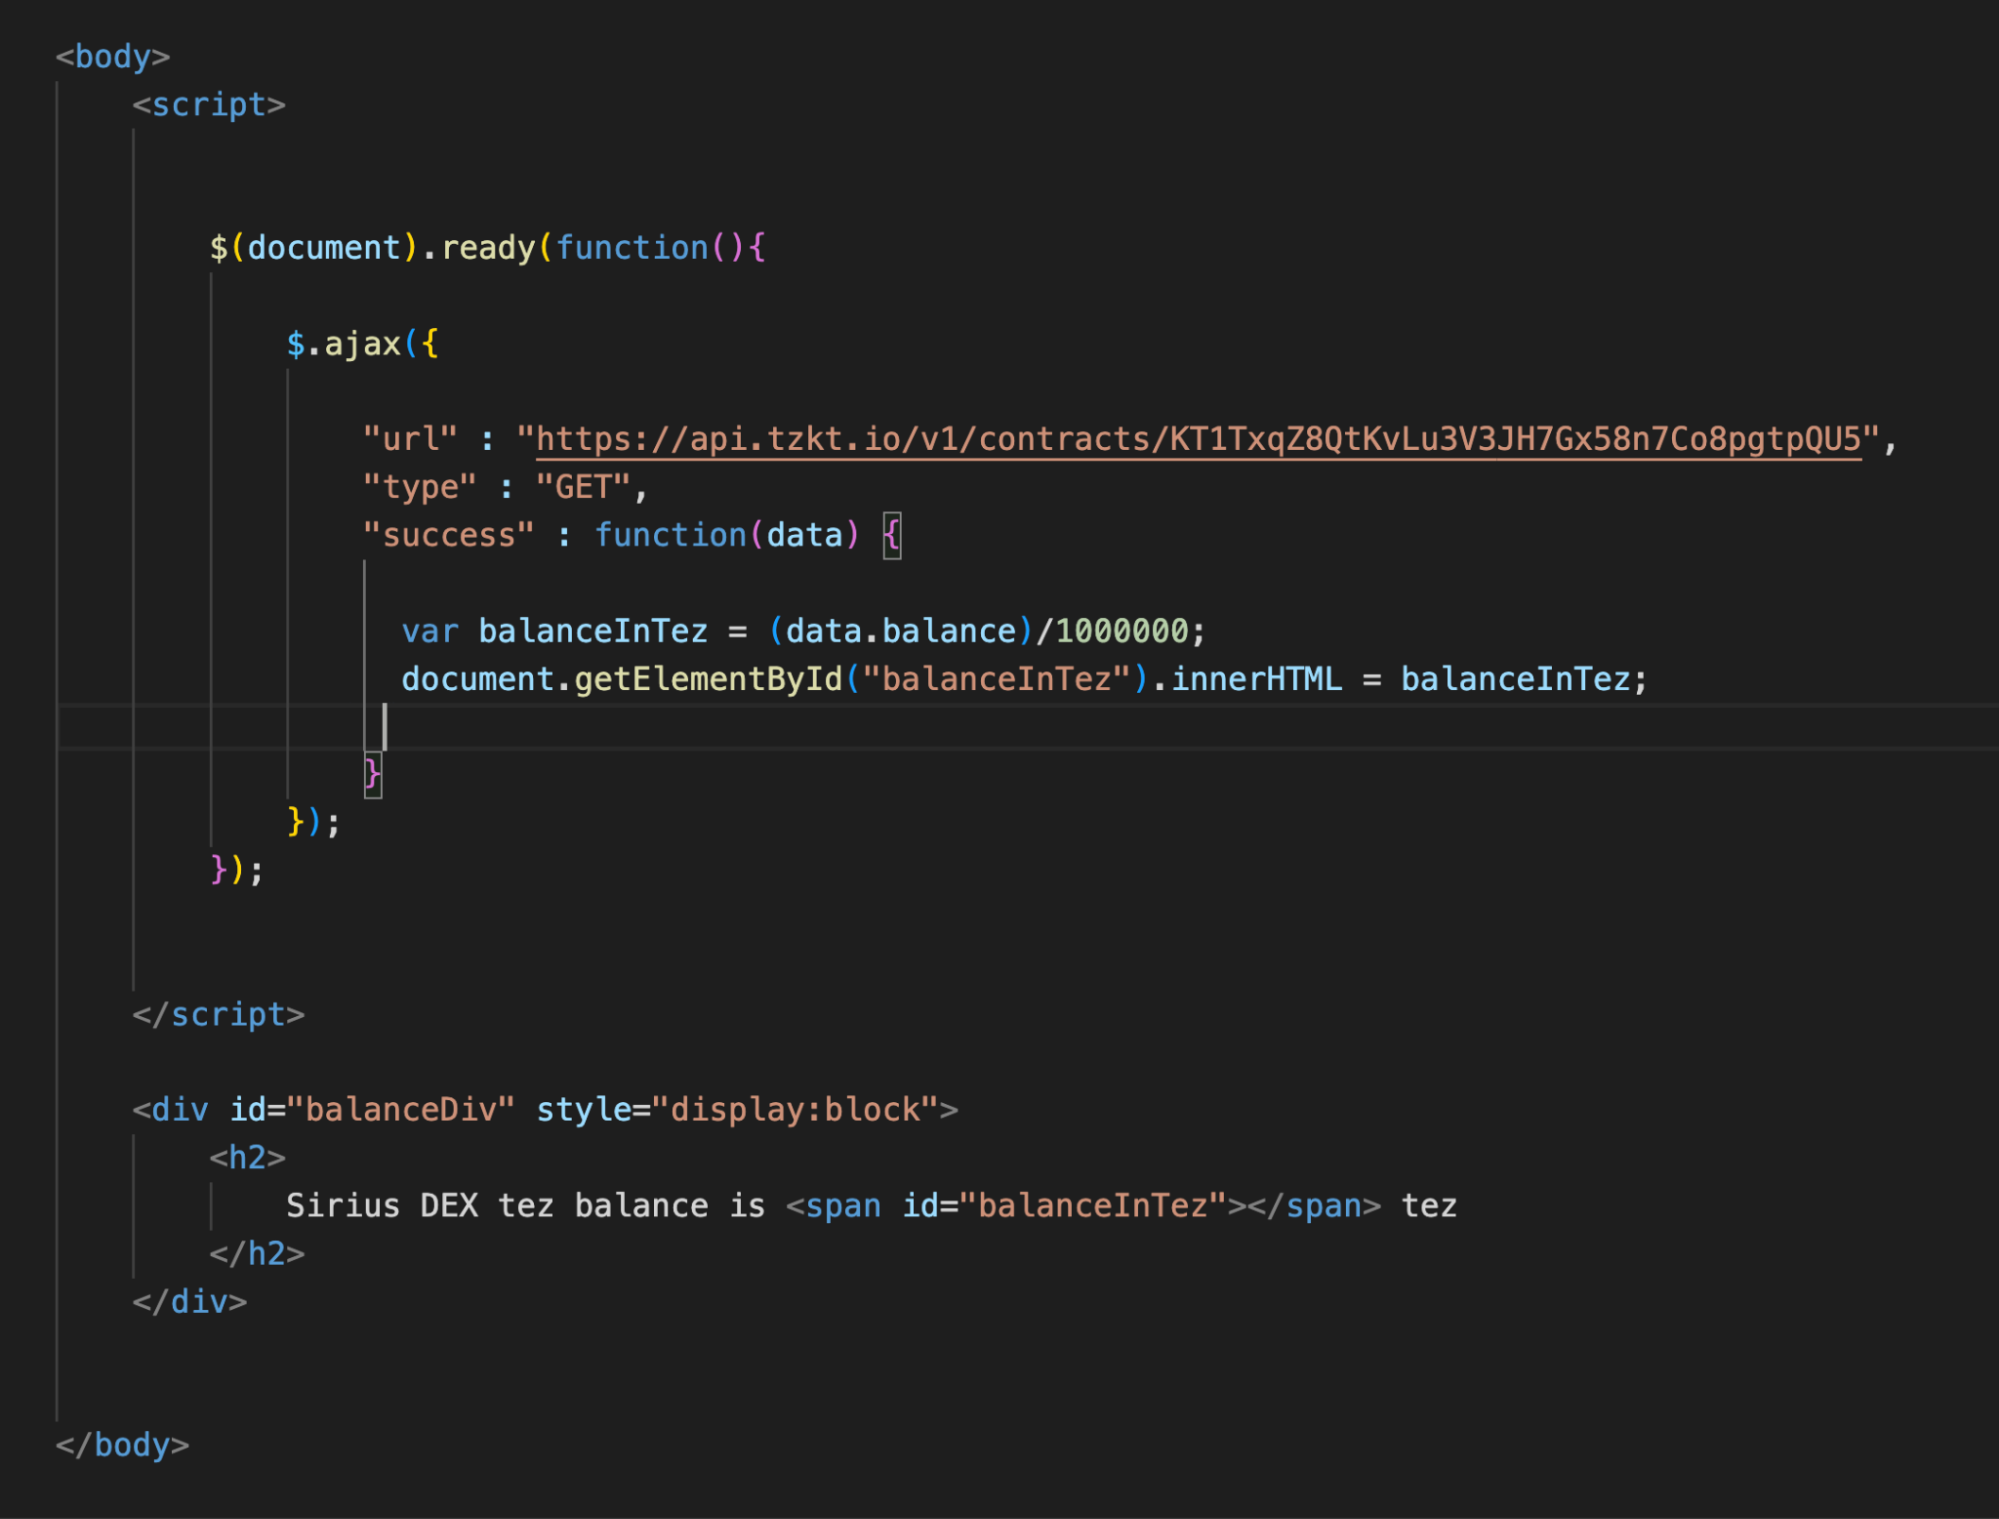The width and height of the screenshot is (1999, 1519).
Task: Click the opening body tag
Action: click(112, 57)
